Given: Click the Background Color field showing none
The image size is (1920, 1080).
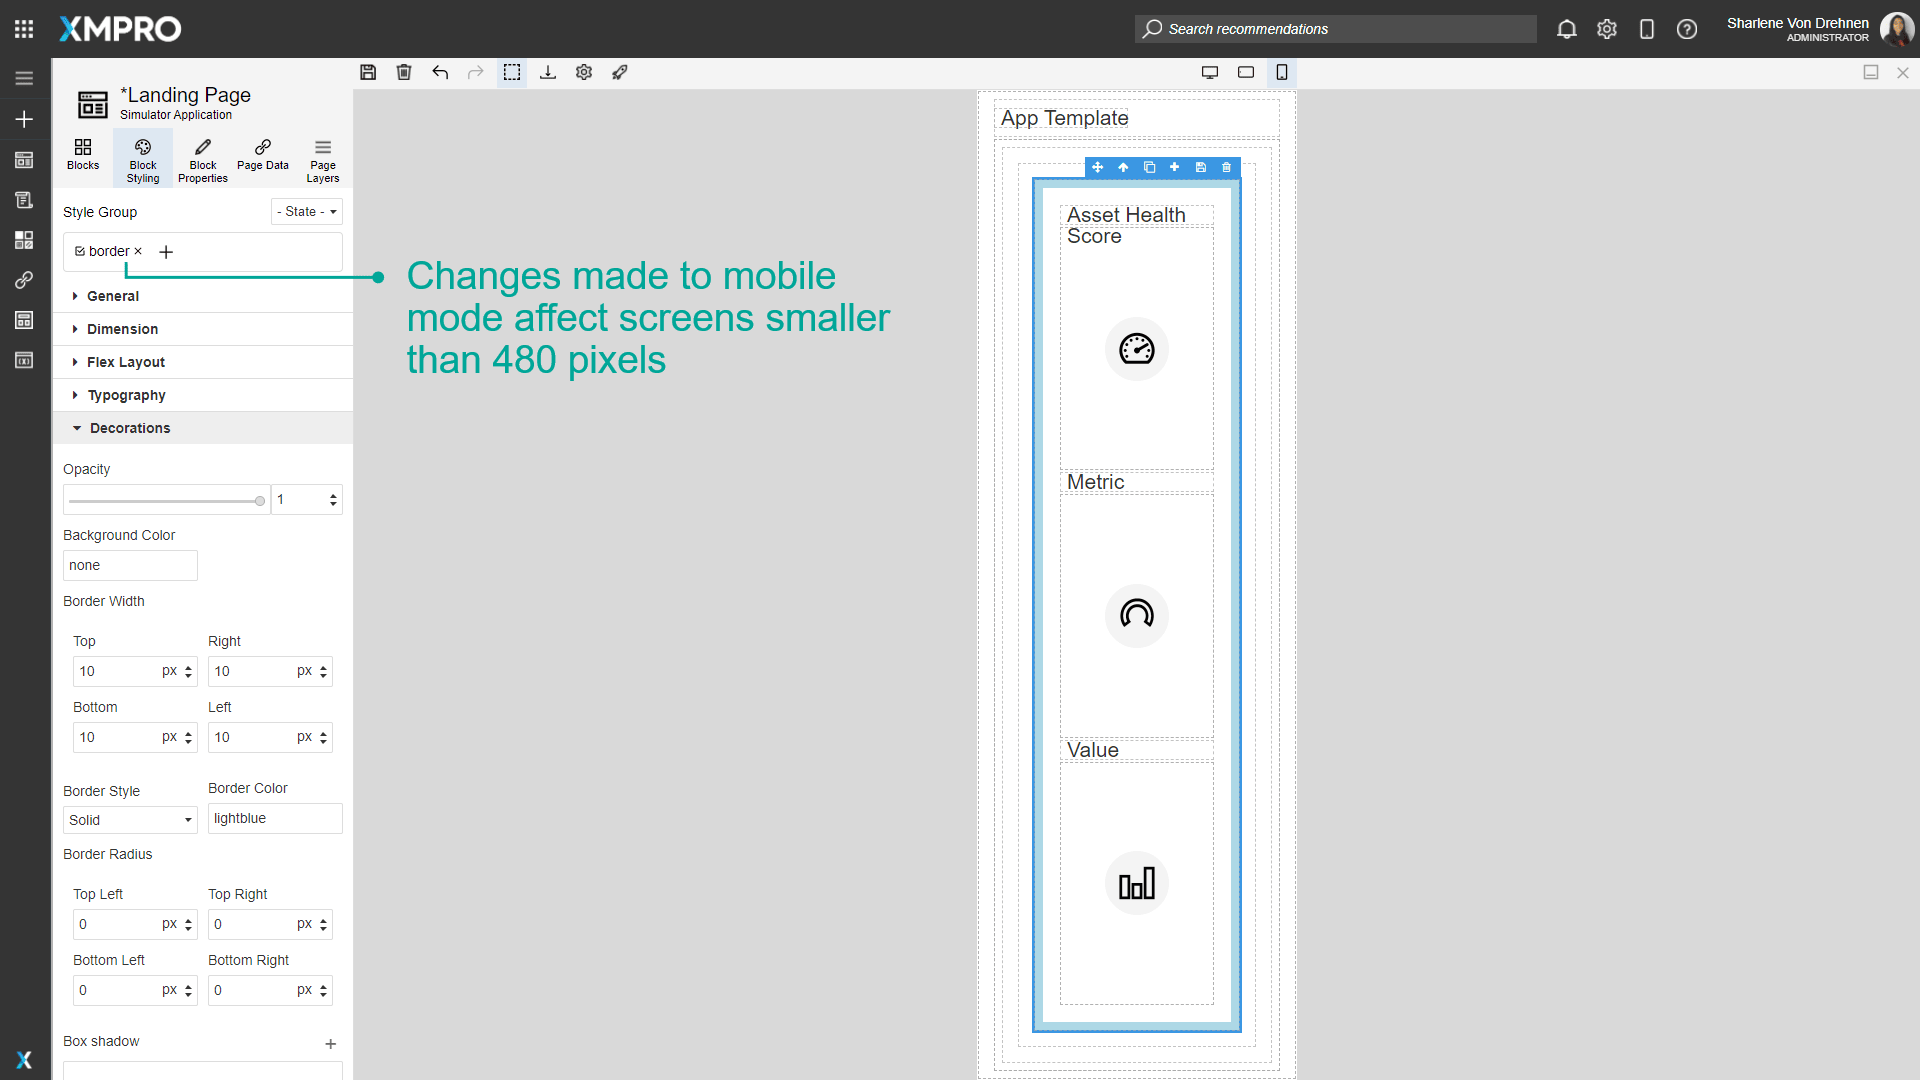Looking at the screenshot, I should [x=129, y=565].
